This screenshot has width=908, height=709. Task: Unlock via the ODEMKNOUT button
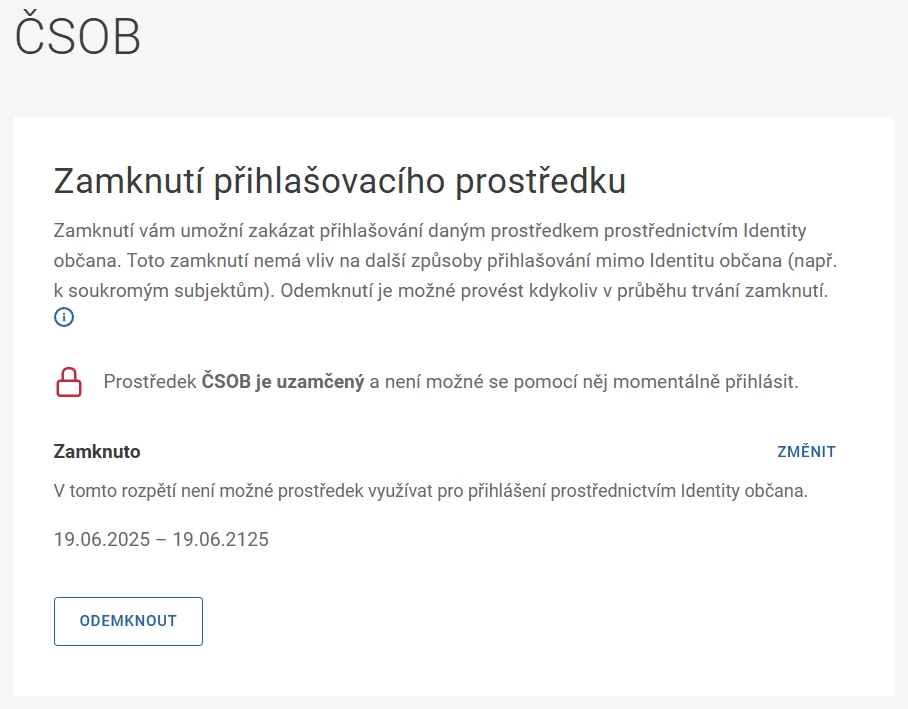coord(128,621)
